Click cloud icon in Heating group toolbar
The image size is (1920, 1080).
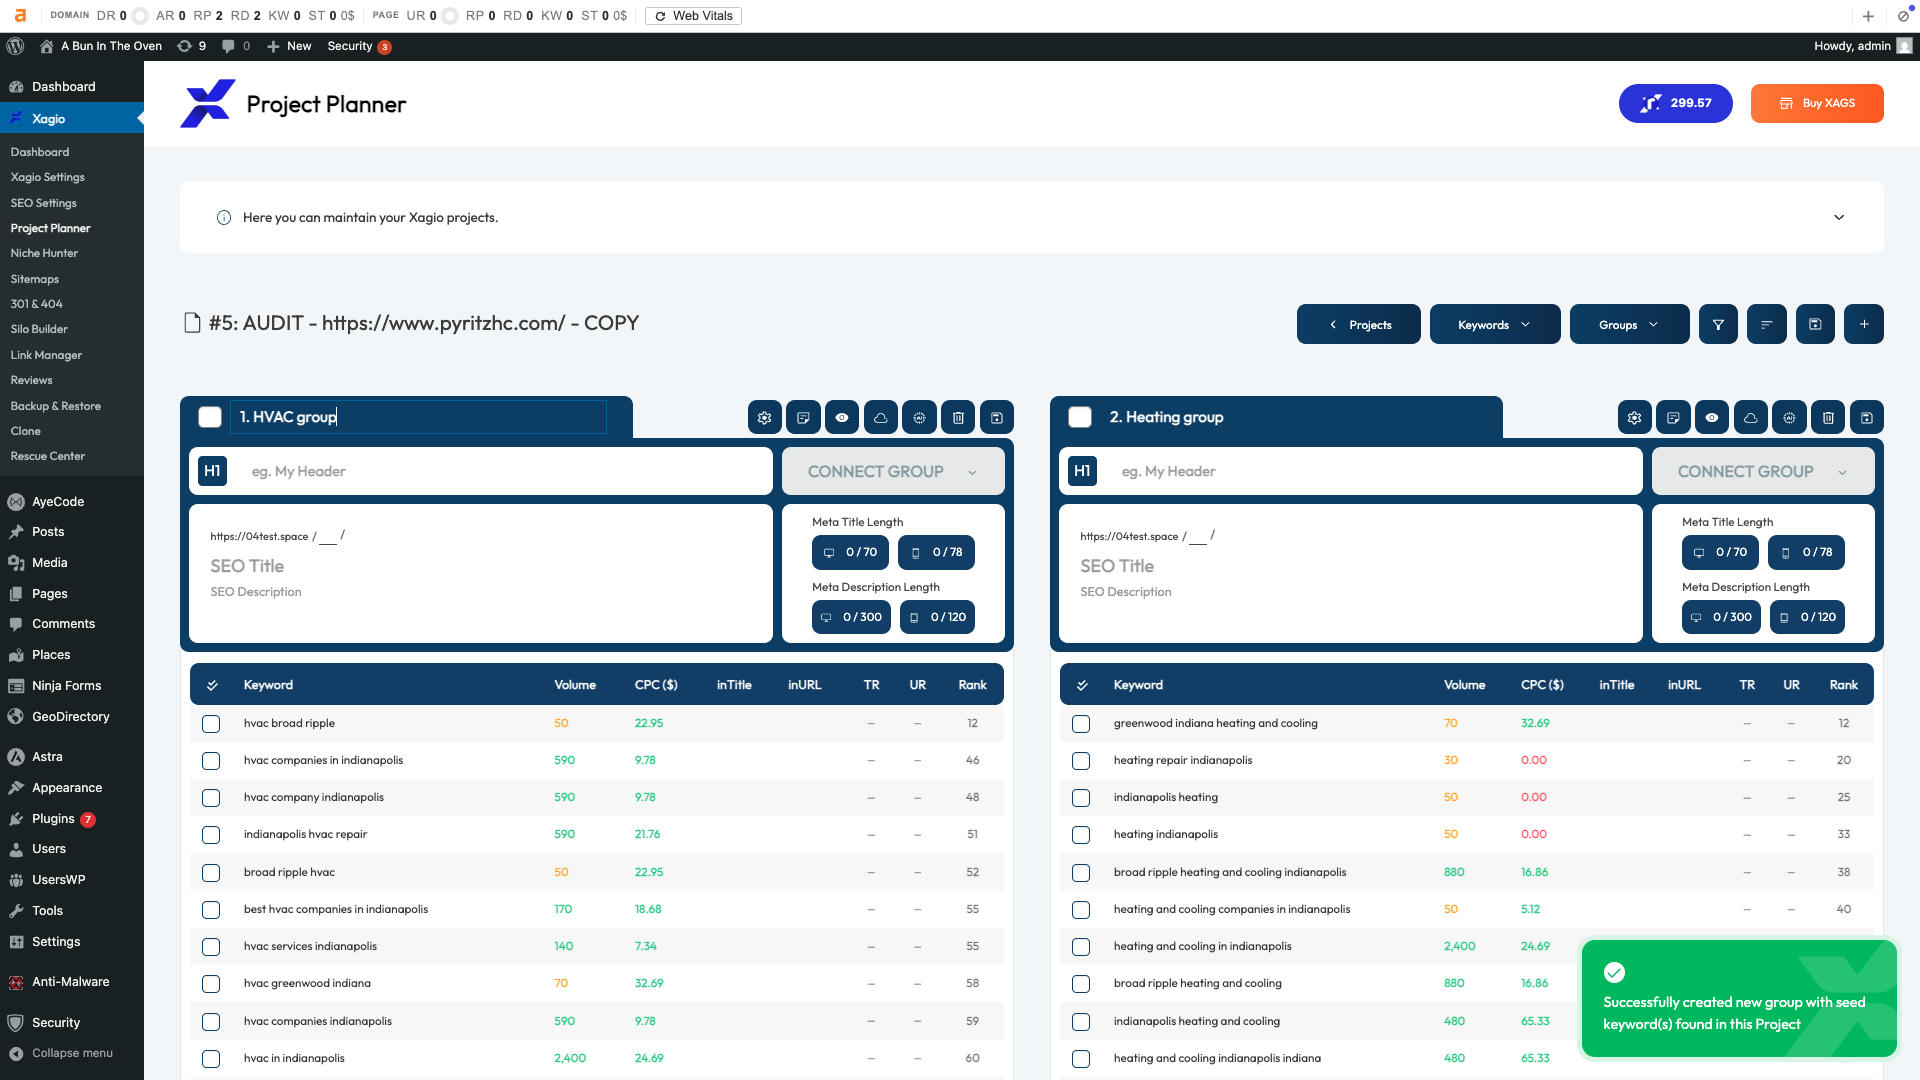(1750, 418)
